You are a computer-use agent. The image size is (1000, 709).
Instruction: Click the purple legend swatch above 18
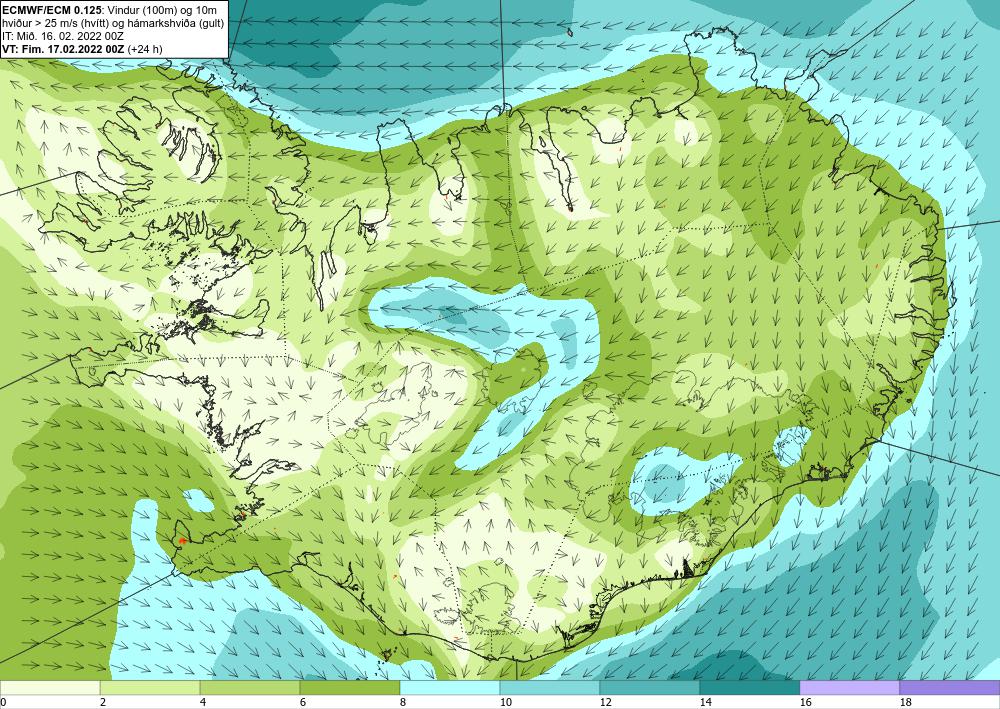click(x=950, y=688)
